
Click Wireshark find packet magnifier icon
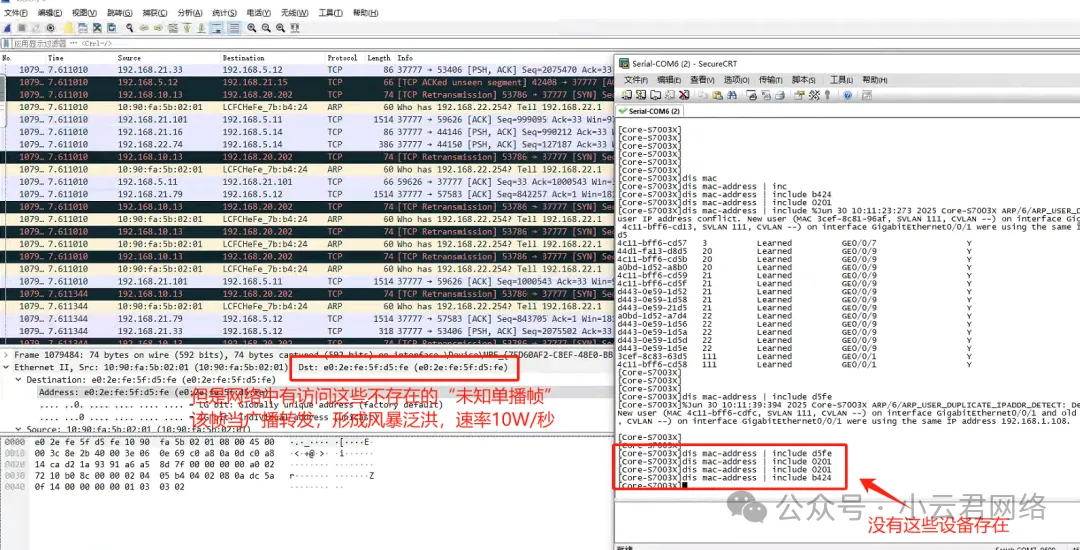click(129, 28)
